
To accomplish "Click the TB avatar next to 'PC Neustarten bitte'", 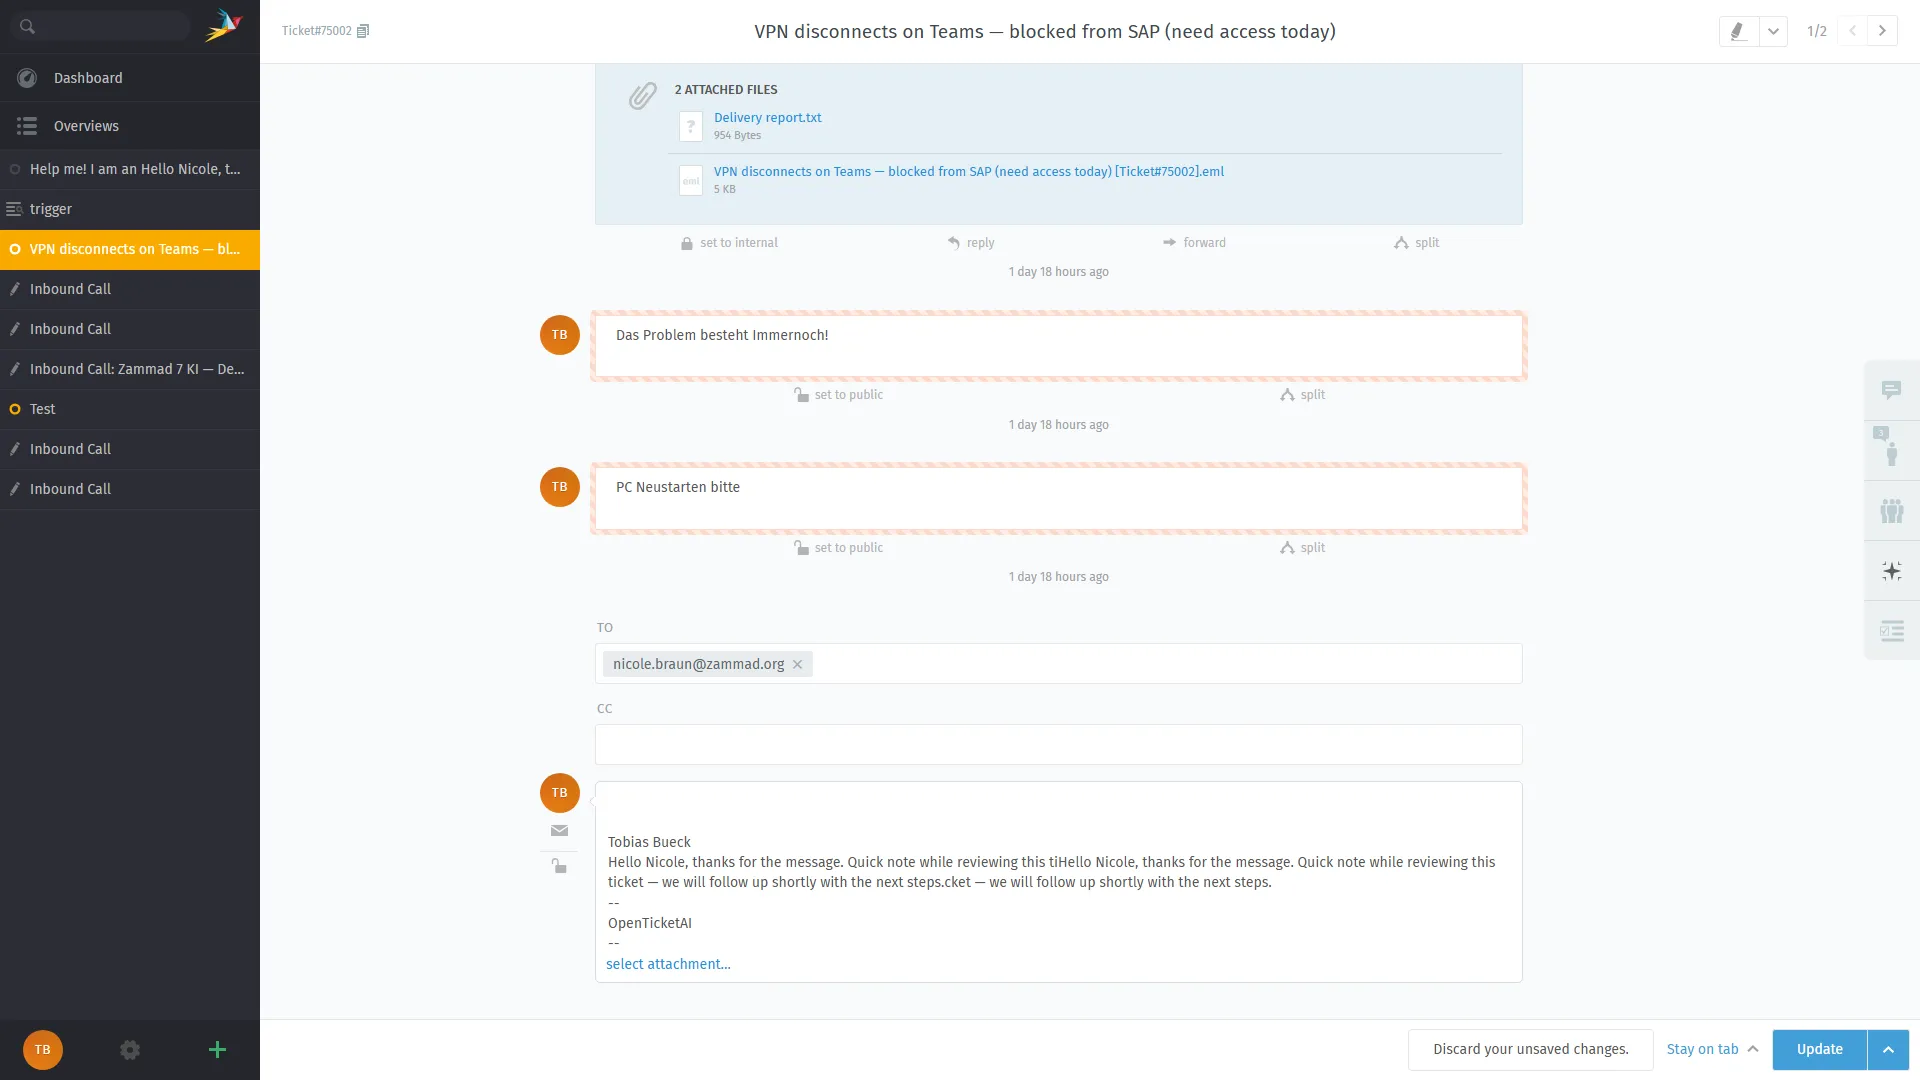I will click(560, 487).
